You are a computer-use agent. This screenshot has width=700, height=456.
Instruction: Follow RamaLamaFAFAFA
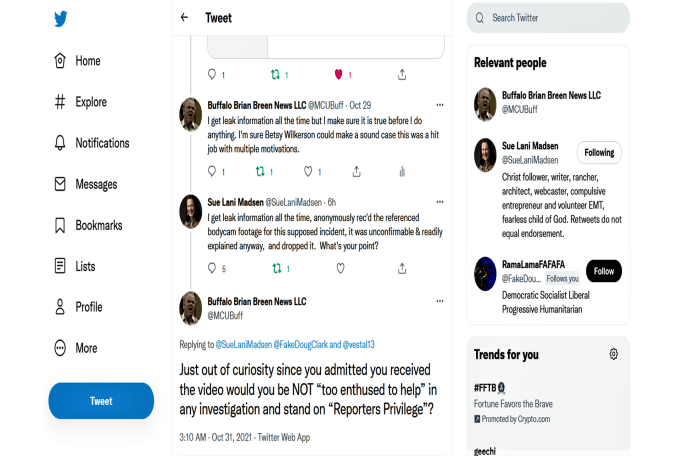[603, 271]
